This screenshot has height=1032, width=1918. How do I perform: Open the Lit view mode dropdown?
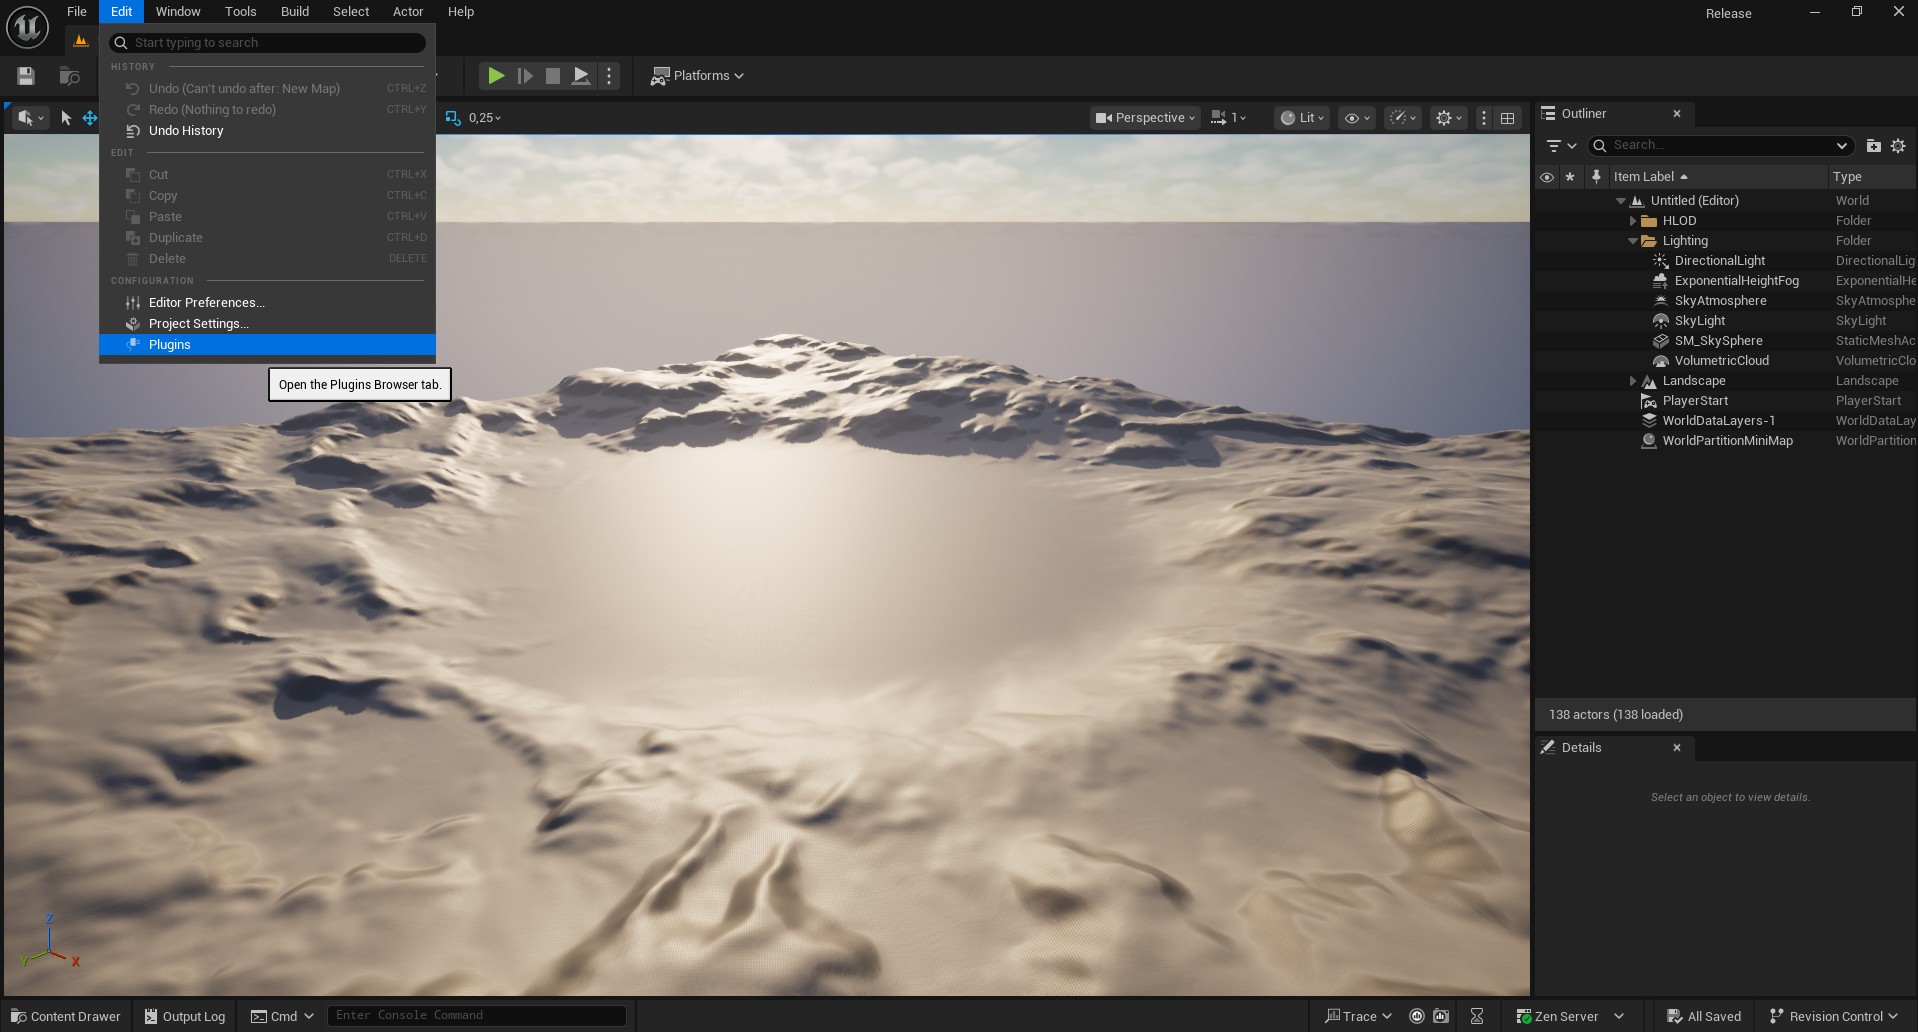(x=1302, y=118)
